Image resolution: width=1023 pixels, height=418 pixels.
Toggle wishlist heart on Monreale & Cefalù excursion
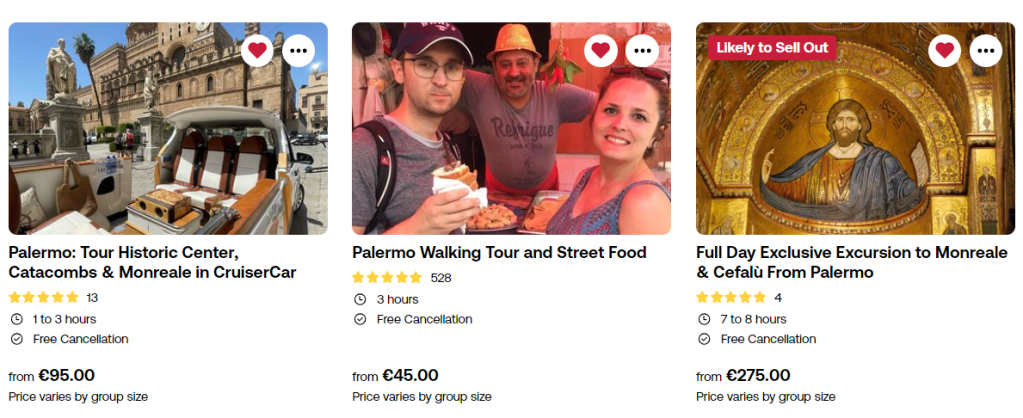tap(944, 49)
